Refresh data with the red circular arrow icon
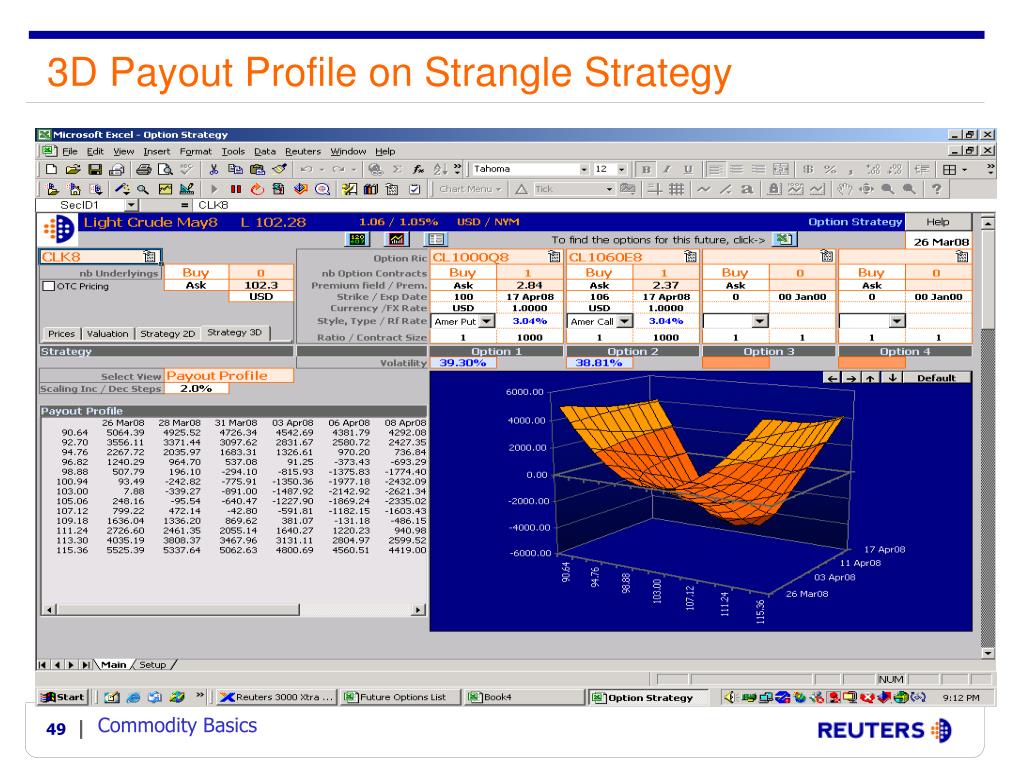This screenshot has height=768, width=1024. 257,189
